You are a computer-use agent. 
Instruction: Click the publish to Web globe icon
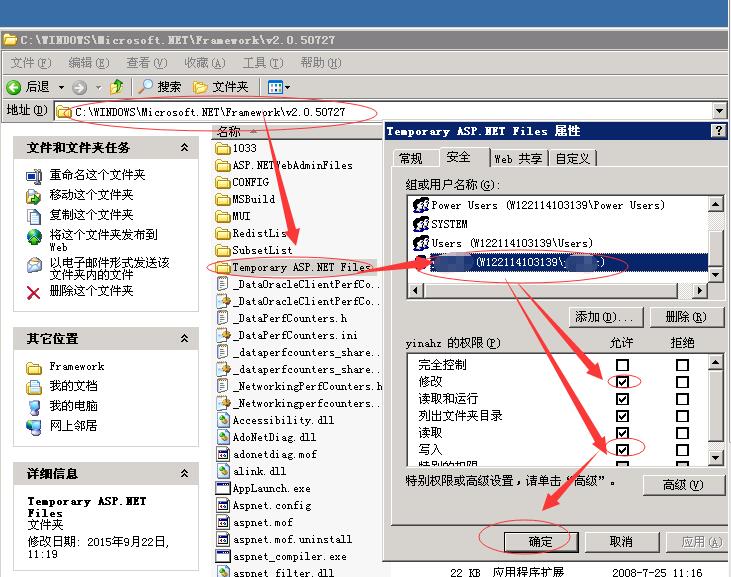34,237
